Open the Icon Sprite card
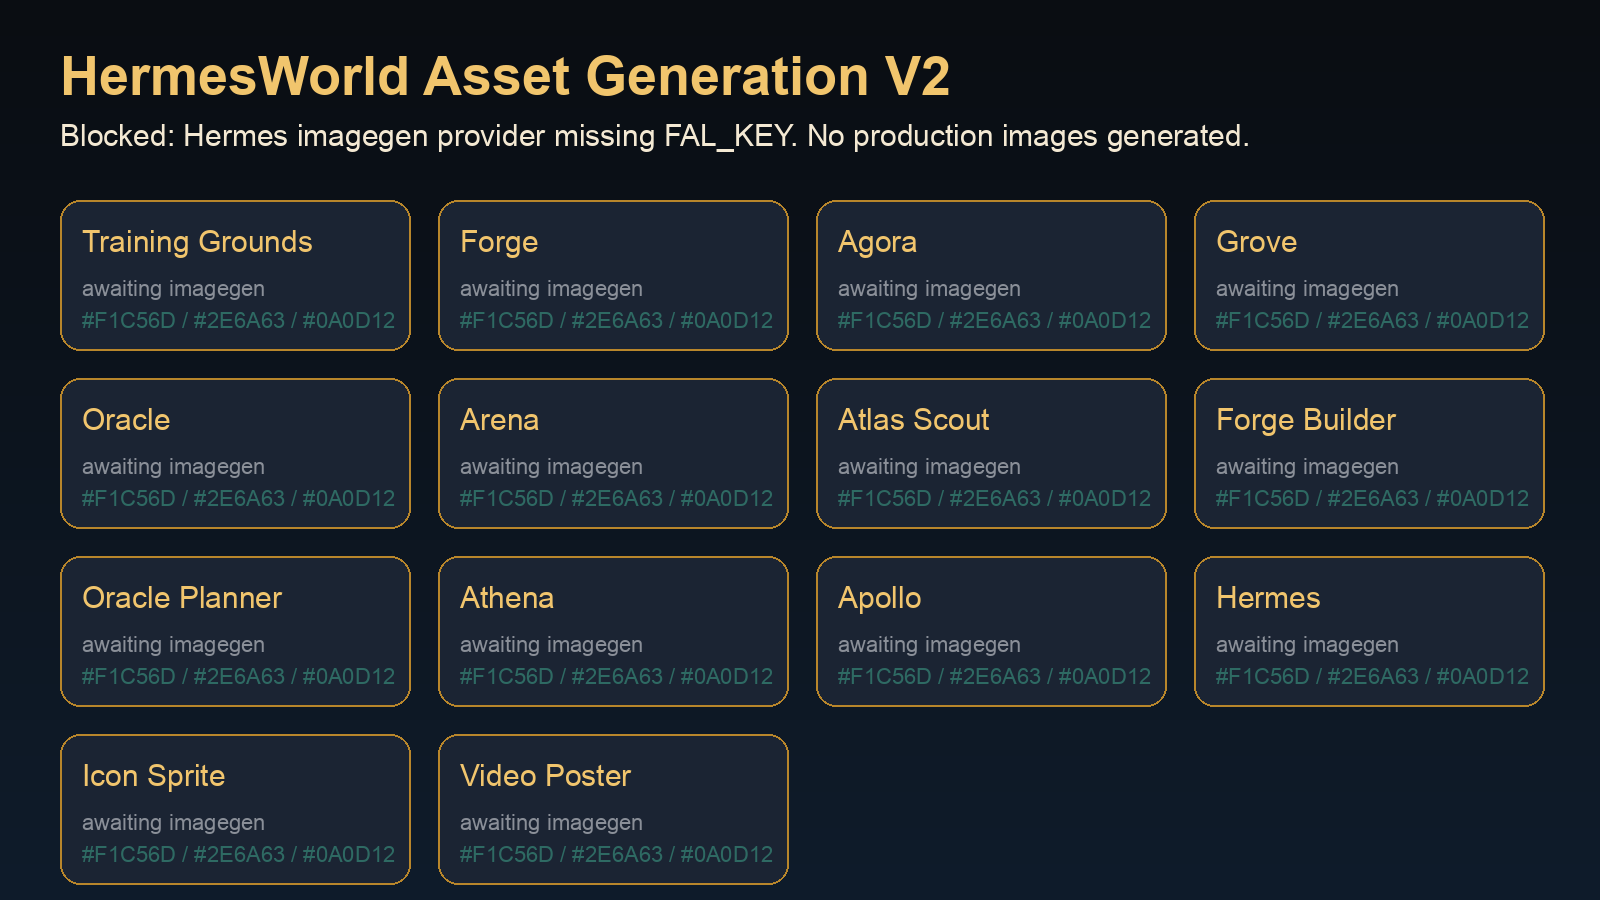 pyautogui.click(x=235, y=810)
